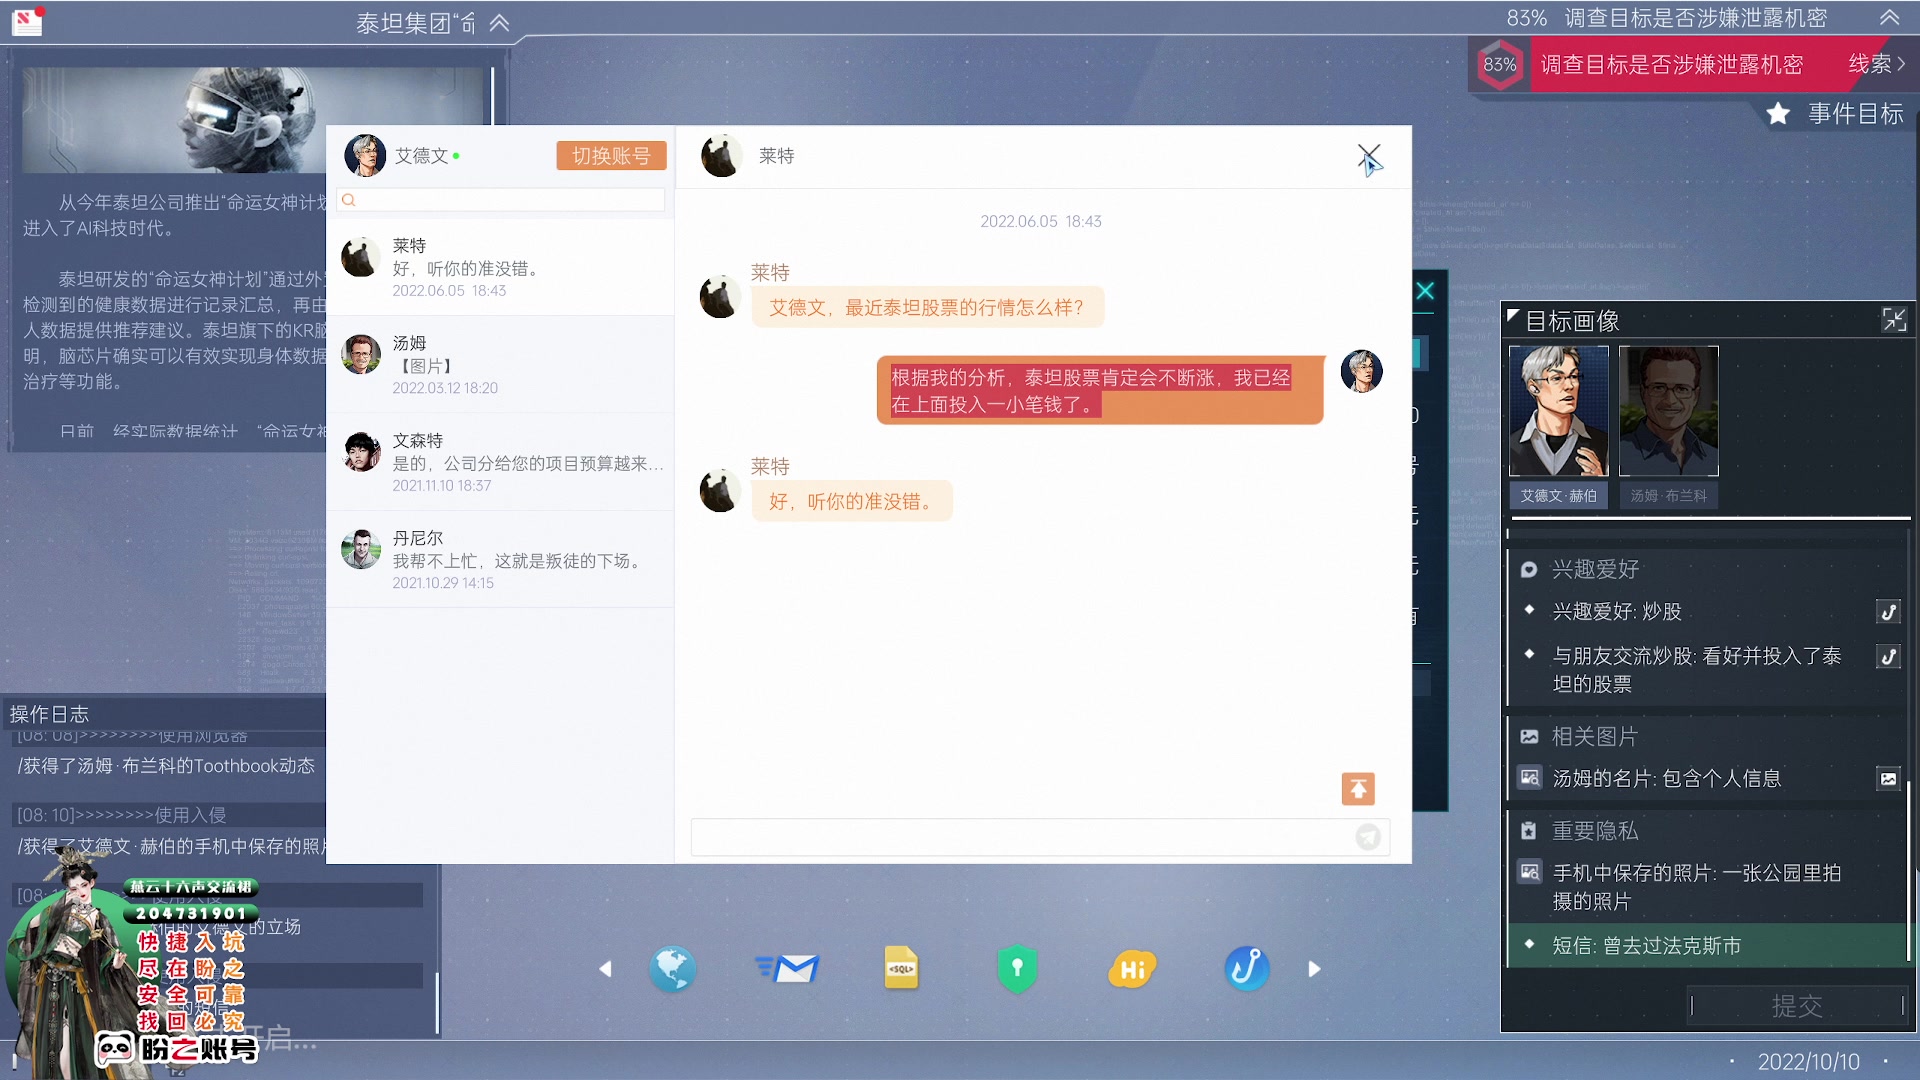
Task: Click the greyed 提交 submit button
Action: coord(1797,1005)
